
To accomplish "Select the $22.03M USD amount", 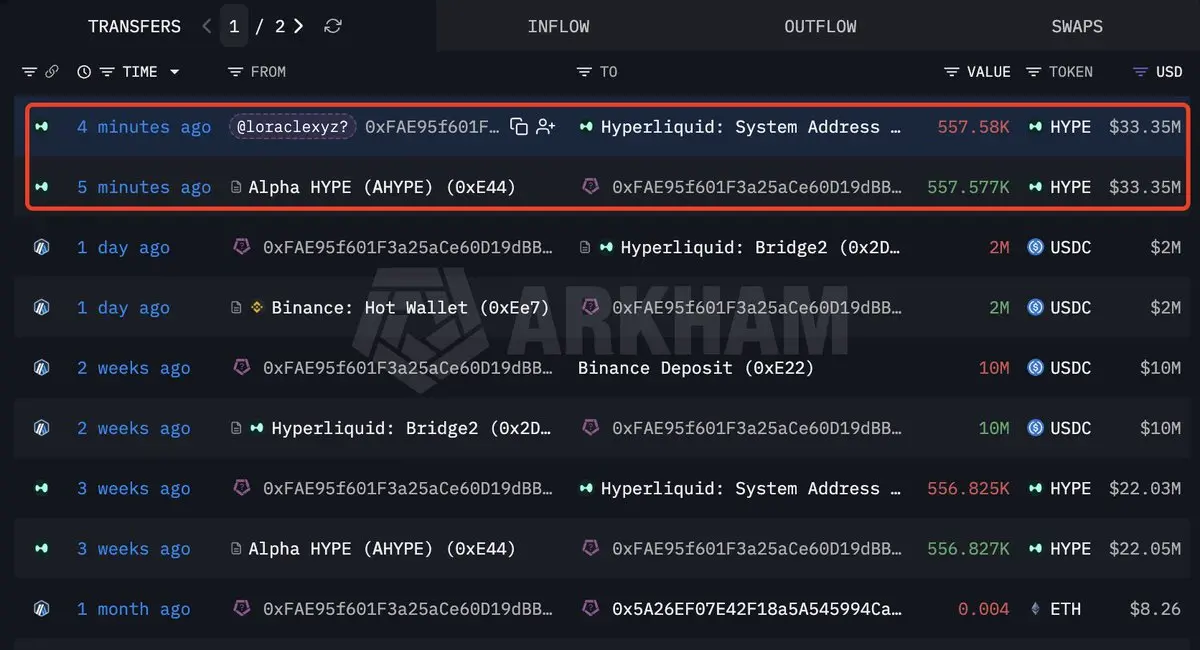I will 1145,488.
